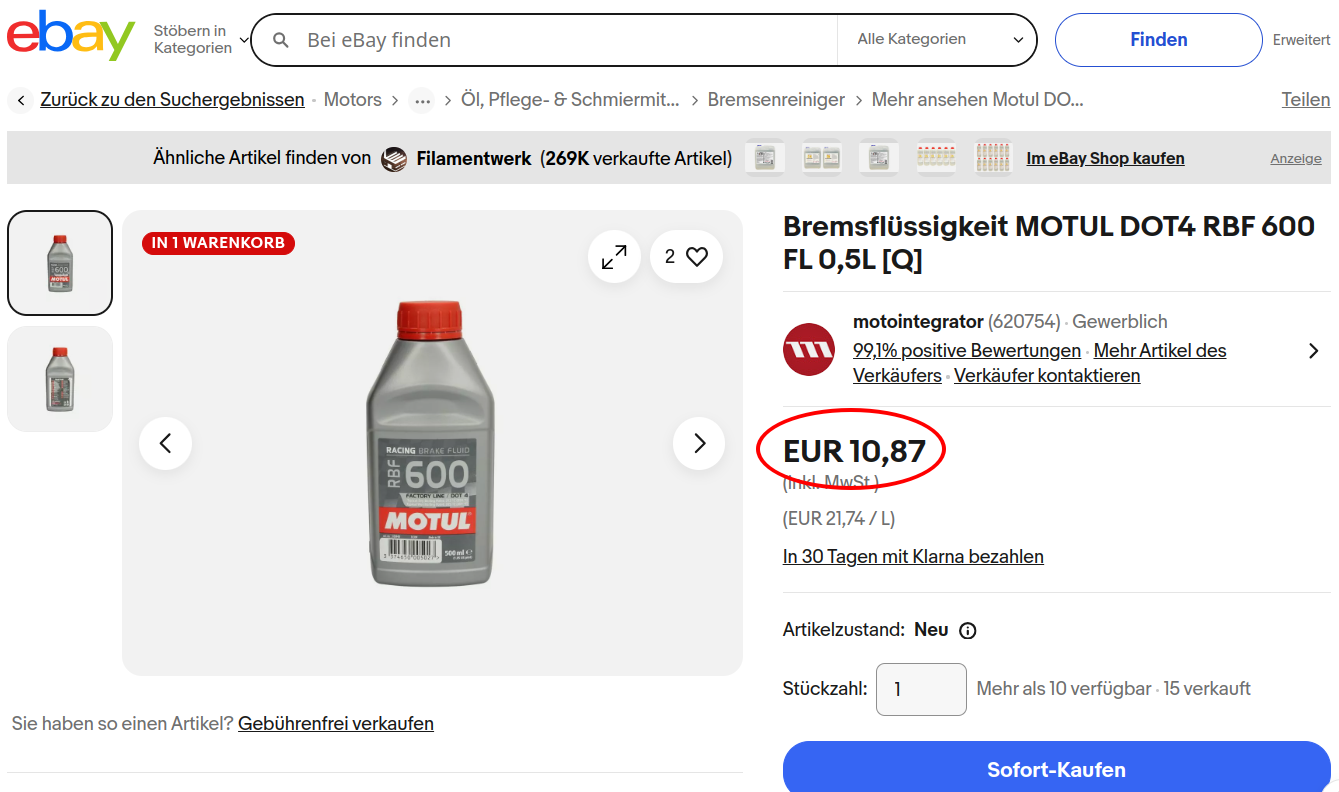Viewport: 1339px width, 792px height.
Task: Click Sofort-Kaufen button
Action: pos(1056,769)
